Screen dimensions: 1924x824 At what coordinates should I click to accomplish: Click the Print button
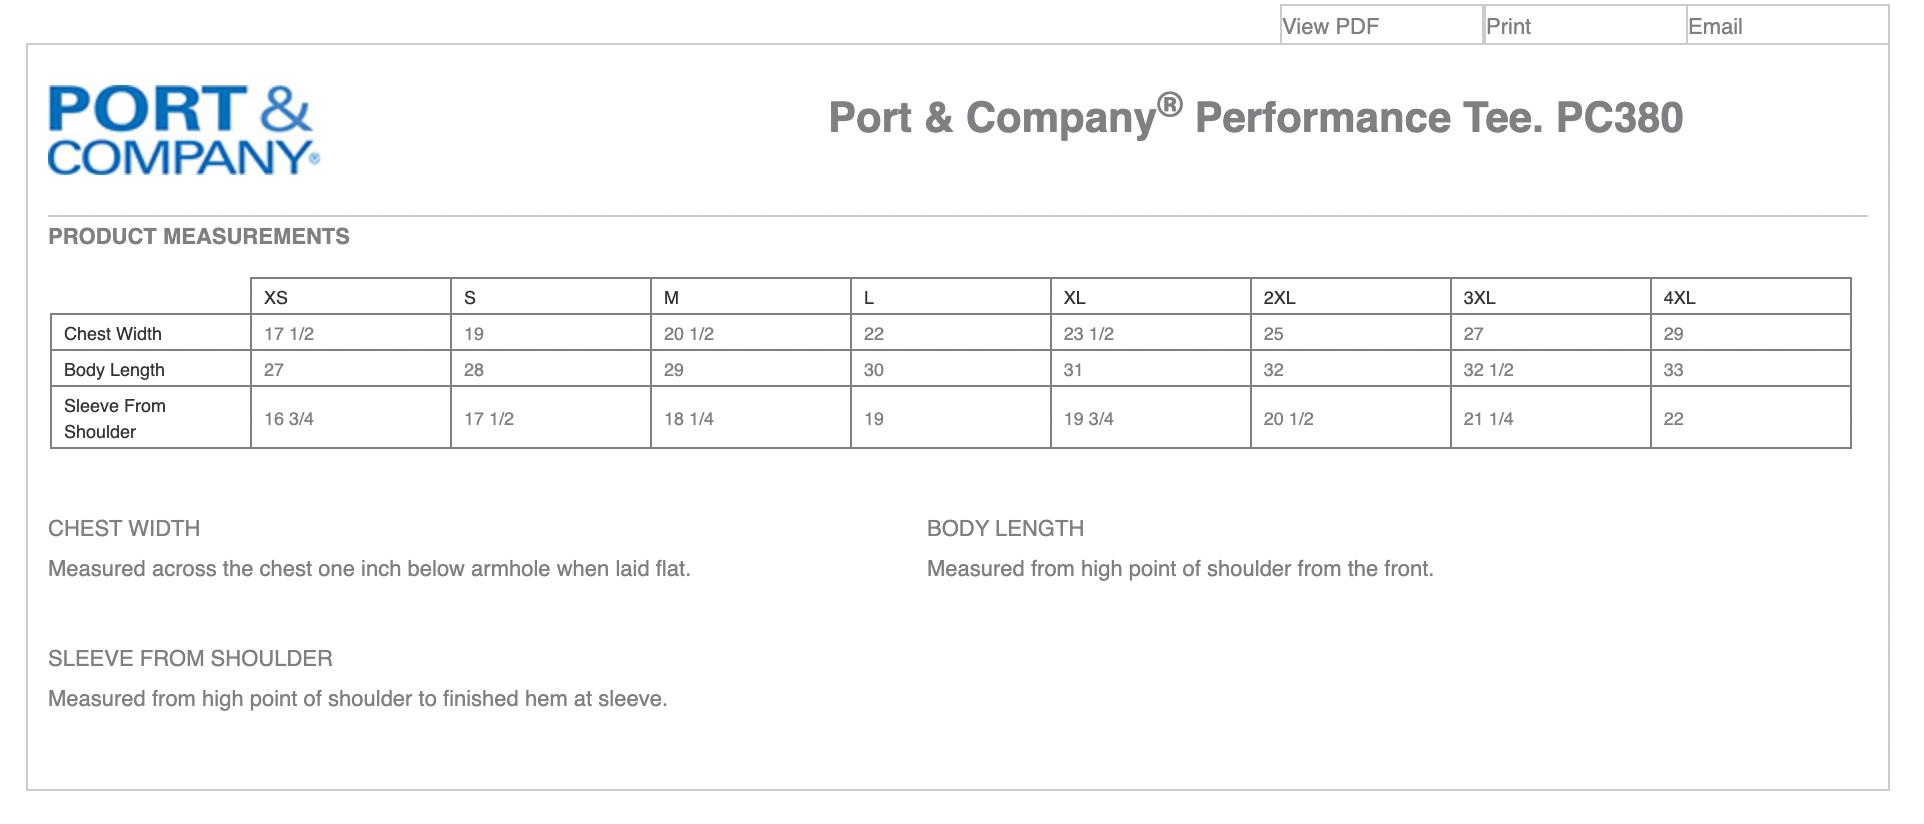(1508, 27)
